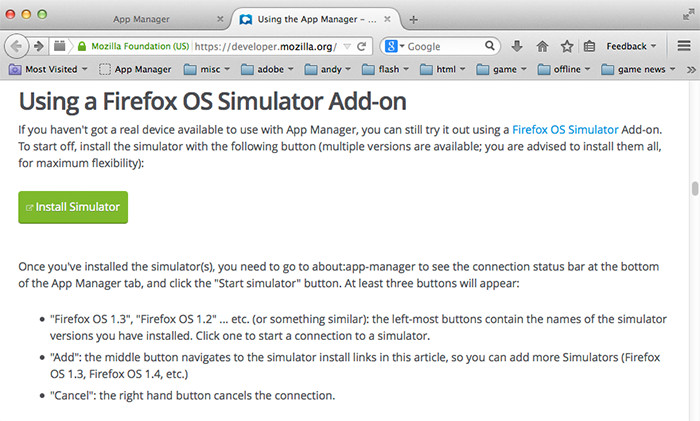Expand the game bookmarks folder
The width and height of the screenshot is (700, 421).
tap(501, 69)
